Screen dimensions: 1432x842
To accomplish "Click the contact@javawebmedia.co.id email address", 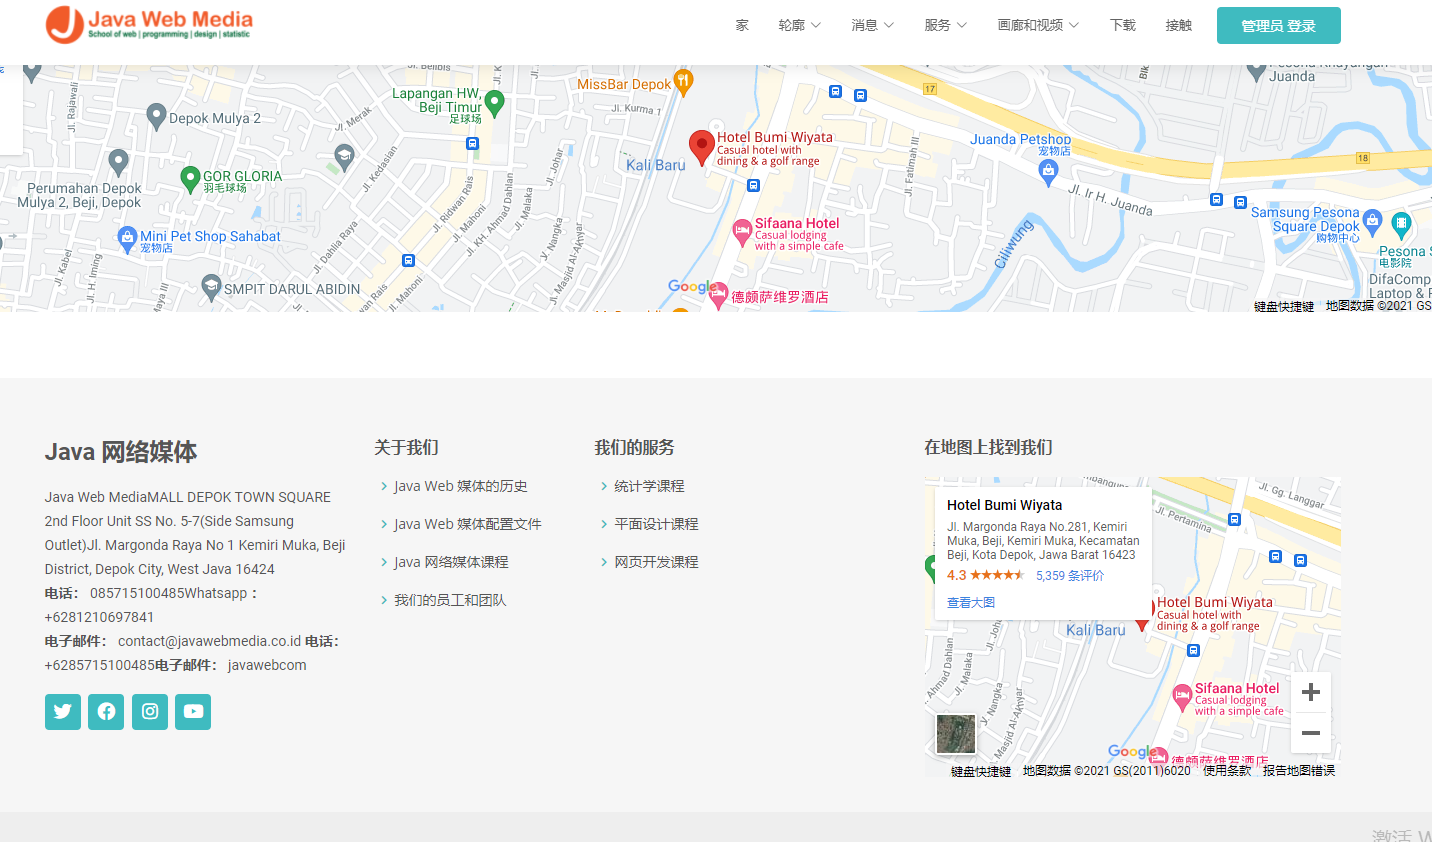I will tap(209, 641).
